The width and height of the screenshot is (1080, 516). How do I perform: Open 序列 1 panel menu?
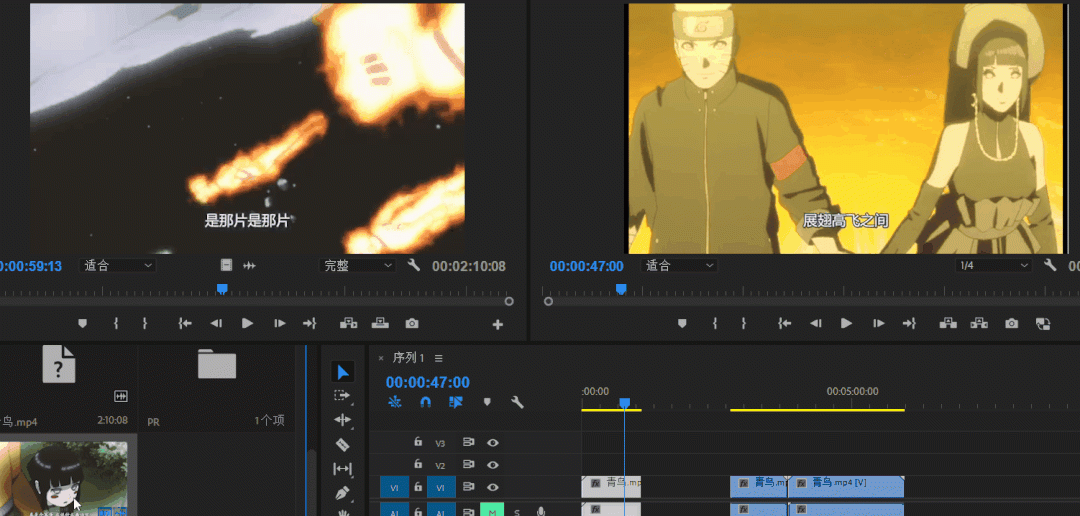439,358
